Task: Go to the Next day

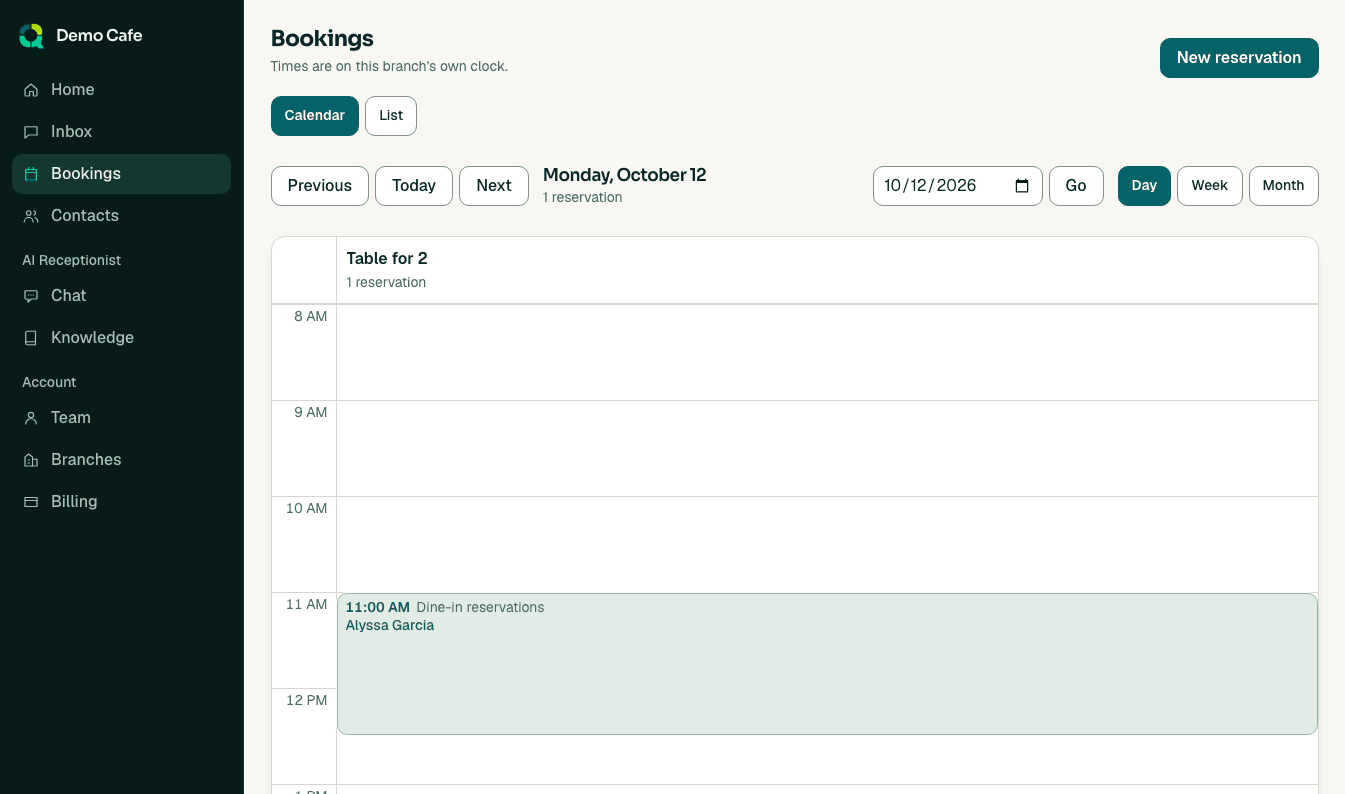Action: (494, 186)
